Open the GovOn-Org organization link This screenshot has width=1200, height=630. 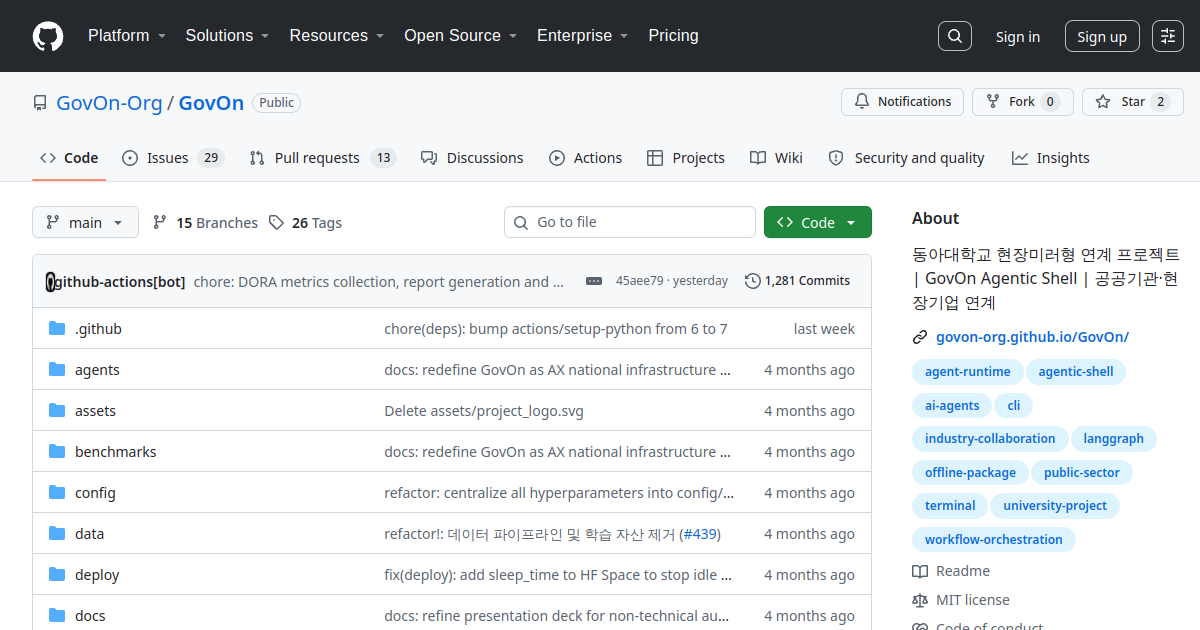[x=109, y=103]
